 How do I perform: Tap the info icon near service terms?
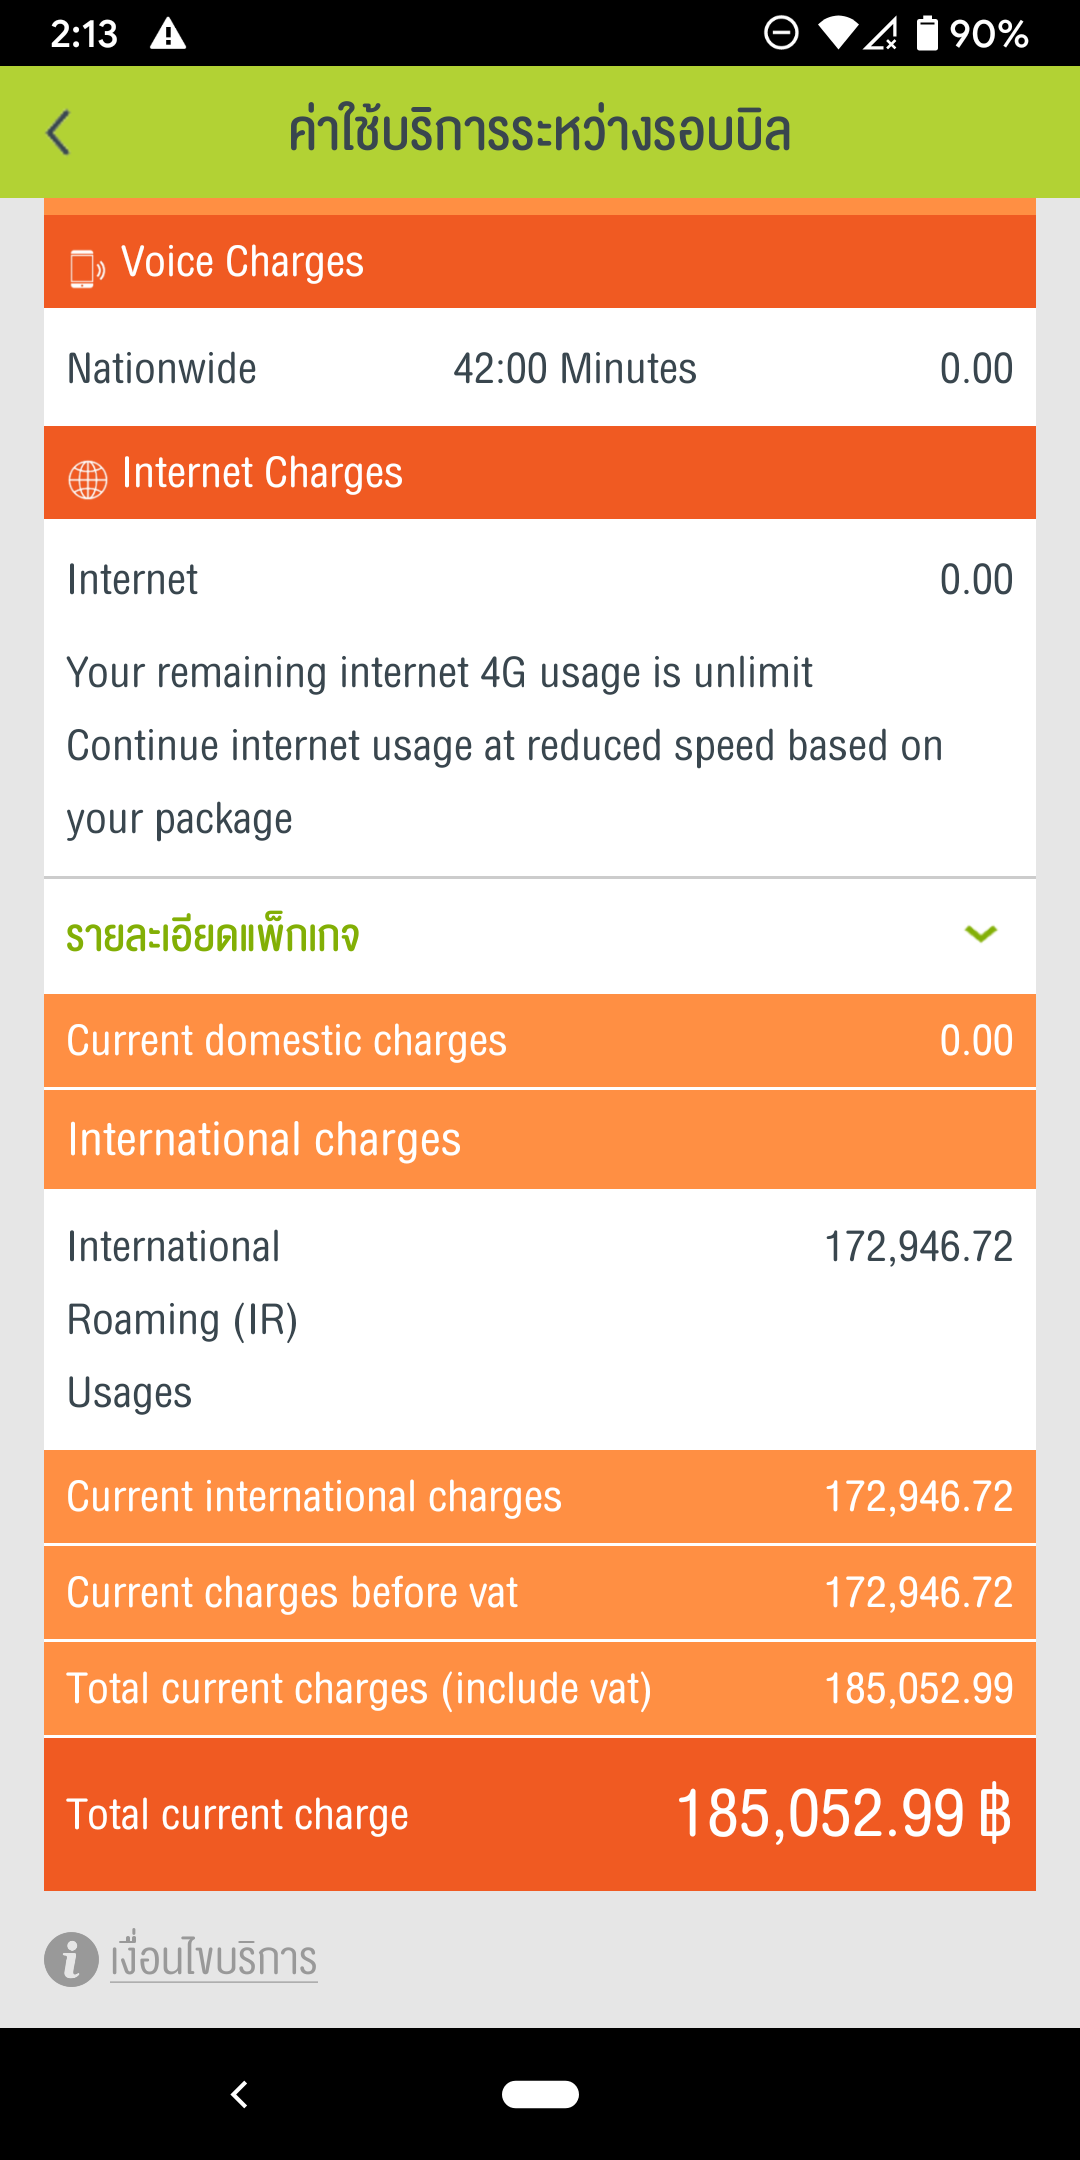(x=71, y=1958)
